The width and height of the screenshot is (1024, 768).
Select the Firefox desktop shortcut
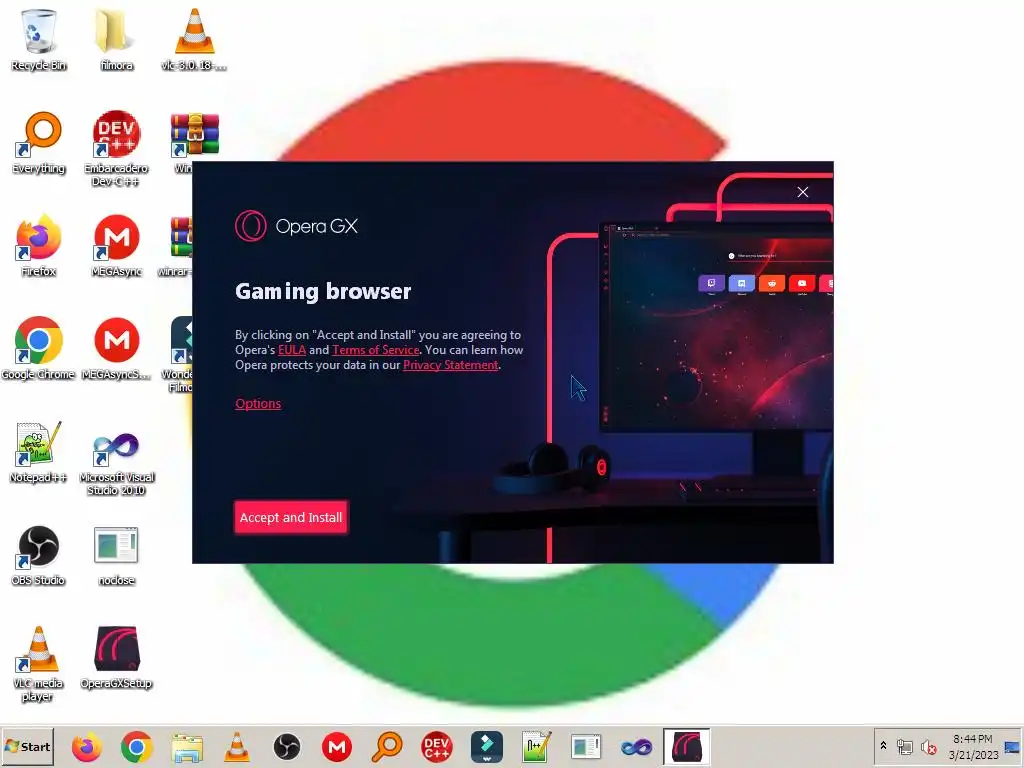39,246
